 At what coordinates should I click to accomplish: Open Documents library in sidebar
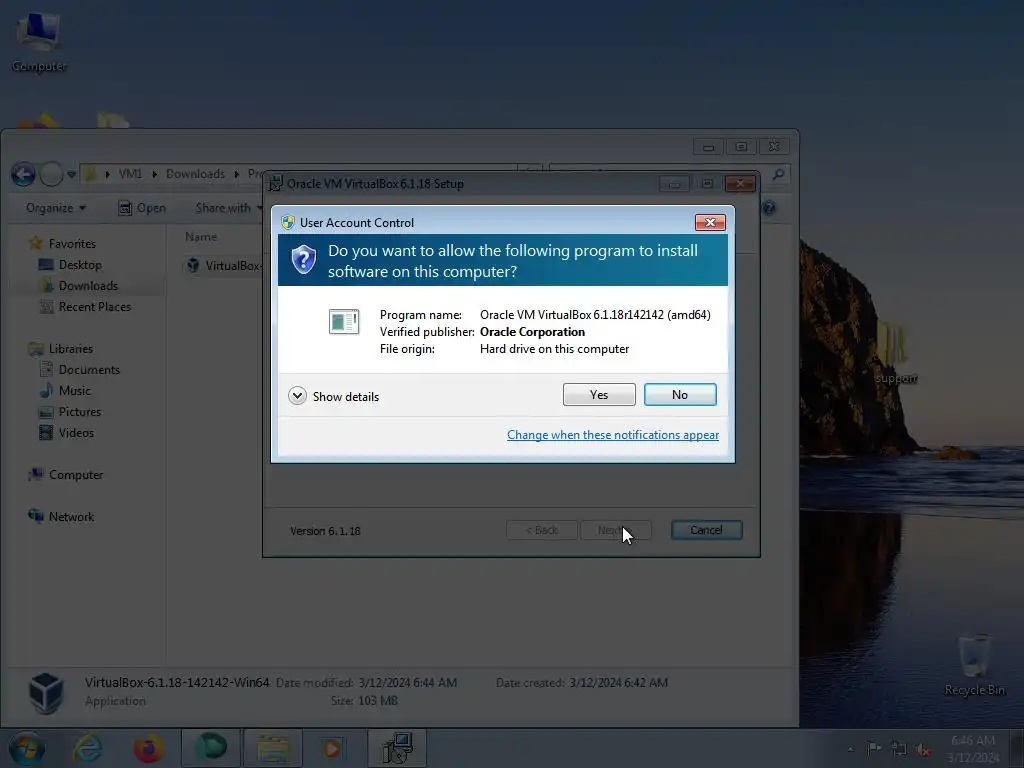[x=89, y=370]
